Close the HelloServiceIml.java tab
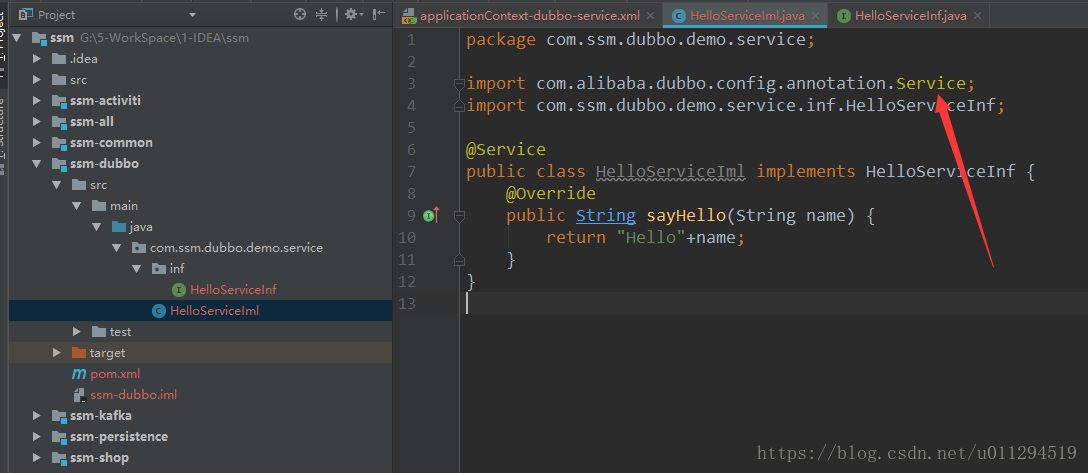1088x473 pixels. pos(815,15)
